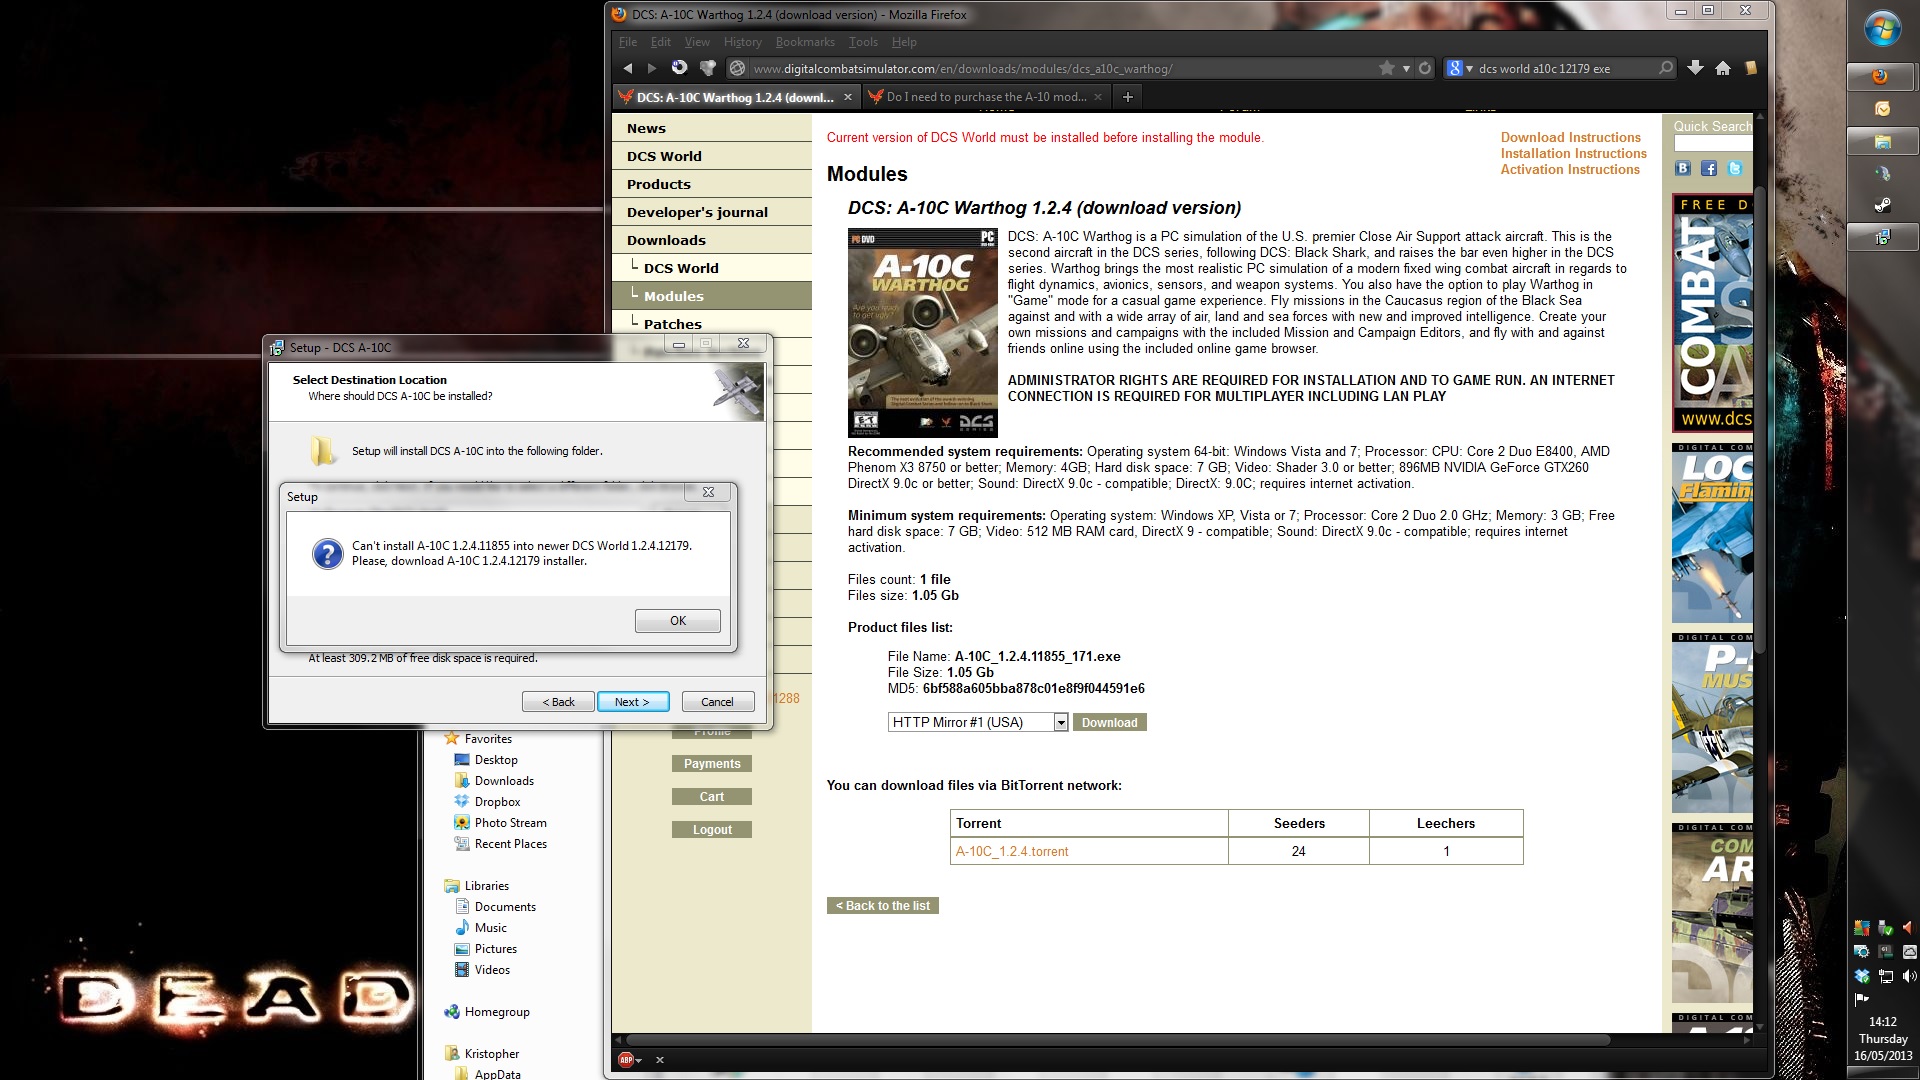This screenshot has width=1920, height=1080.
Task: Open the Dropbox tray icon
Action: [x=1862, y=976]
